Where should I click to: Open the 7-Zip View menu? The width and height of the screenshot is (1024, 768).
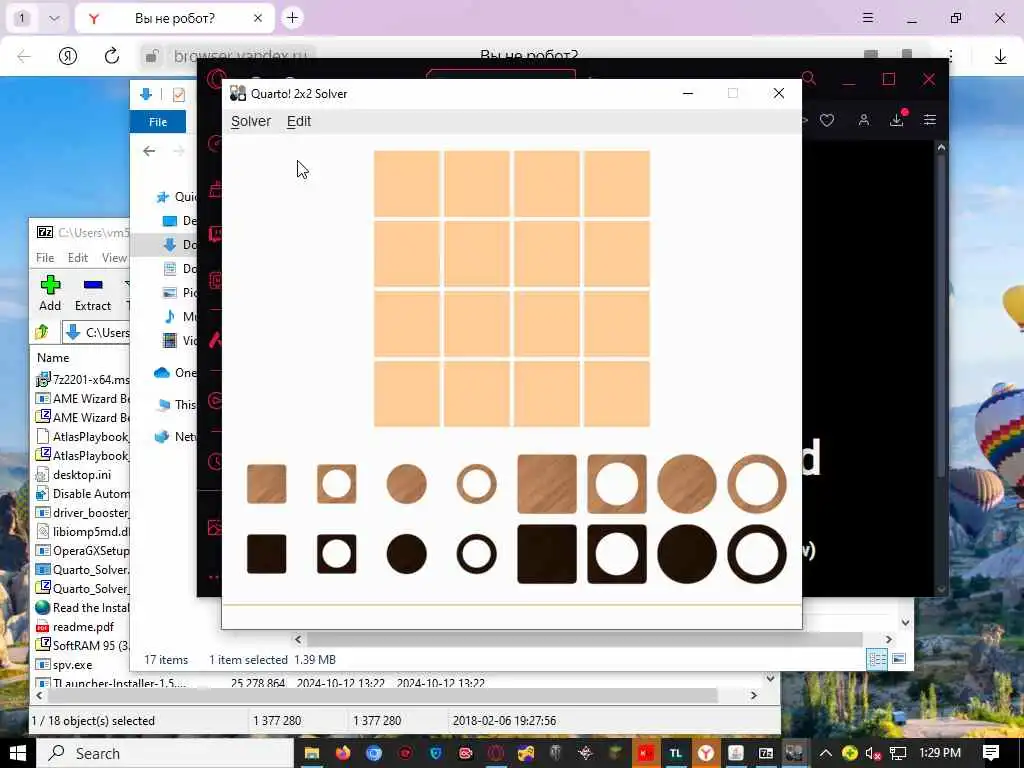(114, 258)
